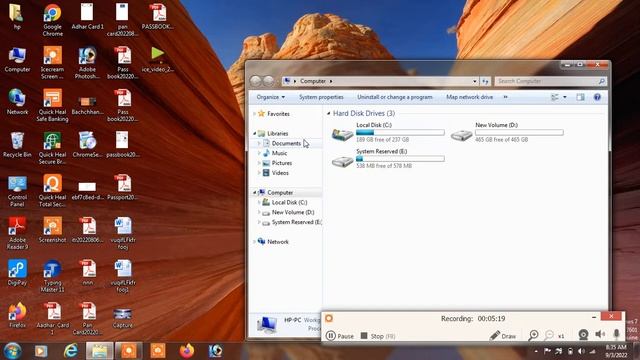Select the Capture desktop icon
Screen dimensions: 640x360
point(122,318)
